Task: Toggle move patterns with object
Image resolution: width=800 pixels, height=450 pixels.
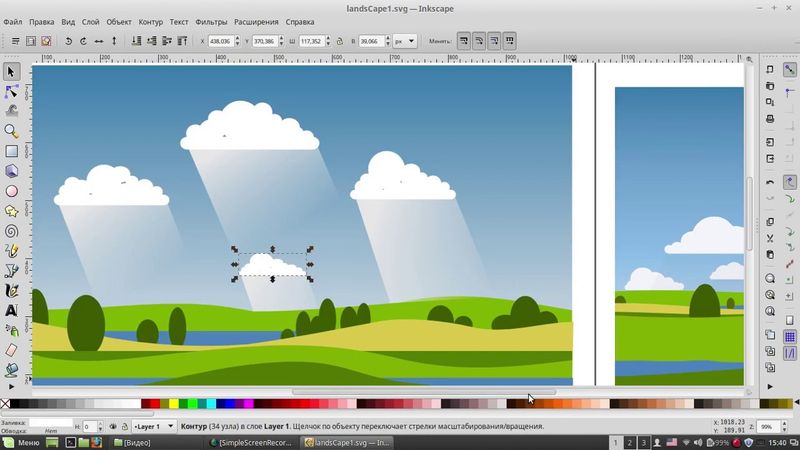Action: (x=510, y=41)
